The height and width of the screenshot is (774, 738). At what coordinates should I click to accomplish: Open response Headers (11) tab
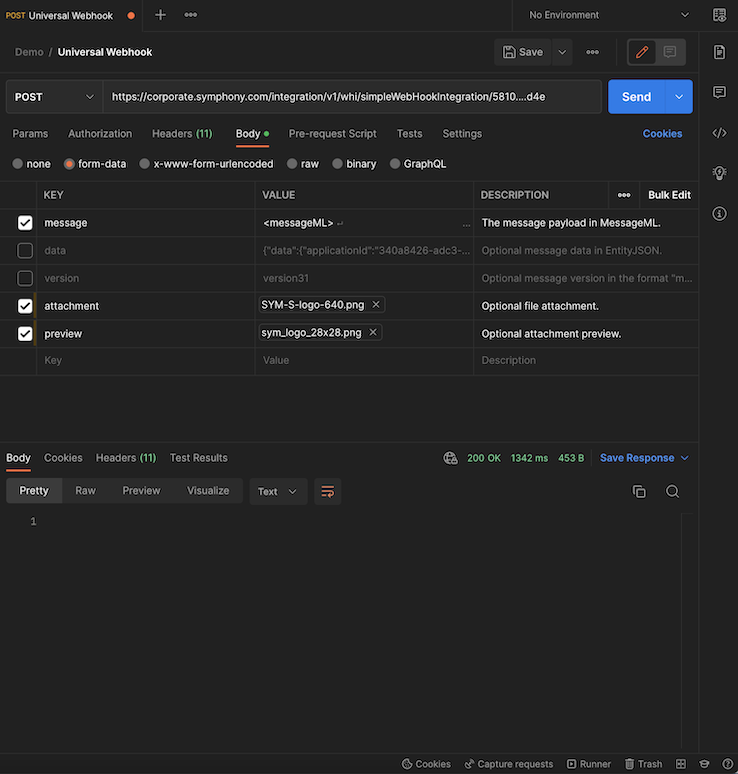[126, 458]
